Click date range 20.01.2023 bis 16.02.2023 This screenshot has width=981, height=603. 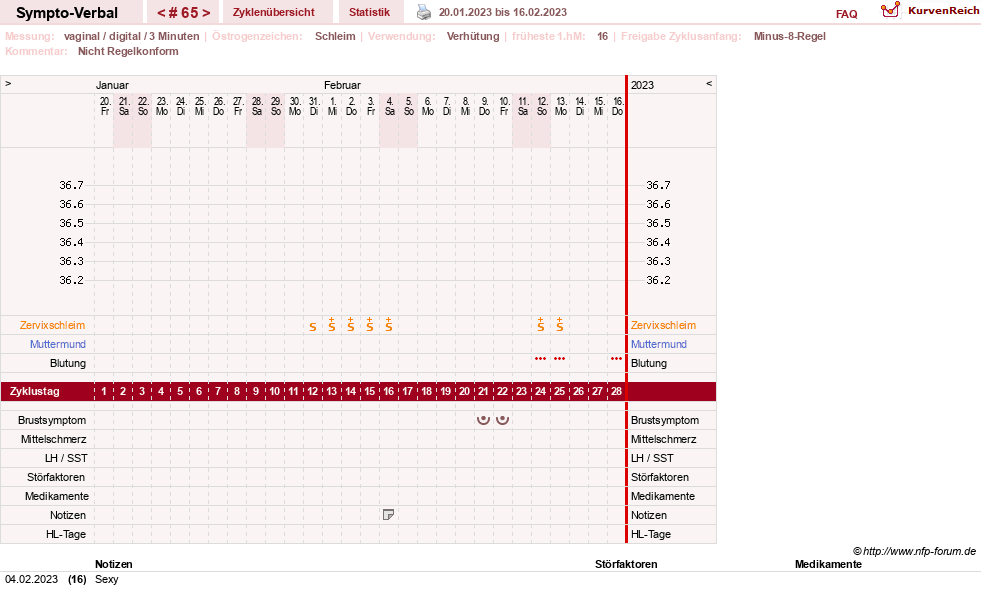(502, 12)
